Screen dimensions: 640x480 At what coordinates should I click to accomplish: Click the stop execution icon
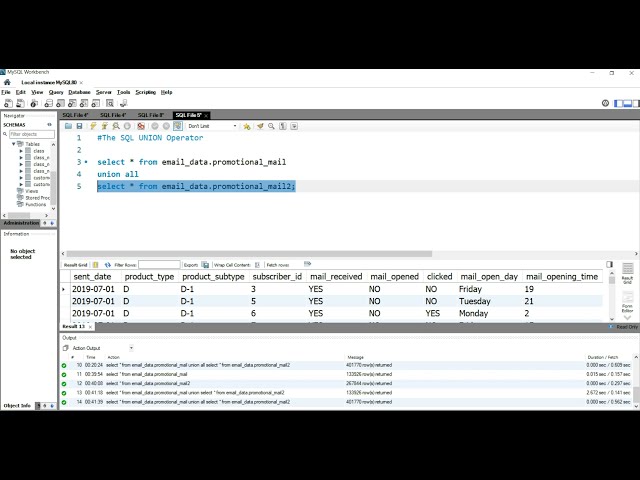pyautogui.click(x=127, y=126)
